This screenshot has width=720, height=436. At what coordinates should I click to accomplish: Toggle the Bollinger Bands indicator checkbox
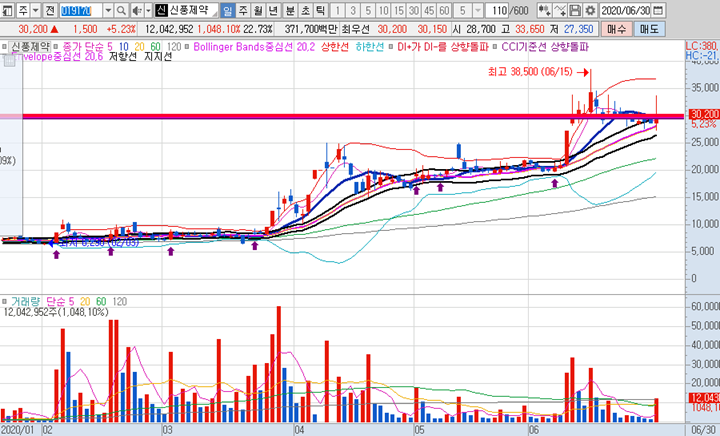[x=186, y=47]
